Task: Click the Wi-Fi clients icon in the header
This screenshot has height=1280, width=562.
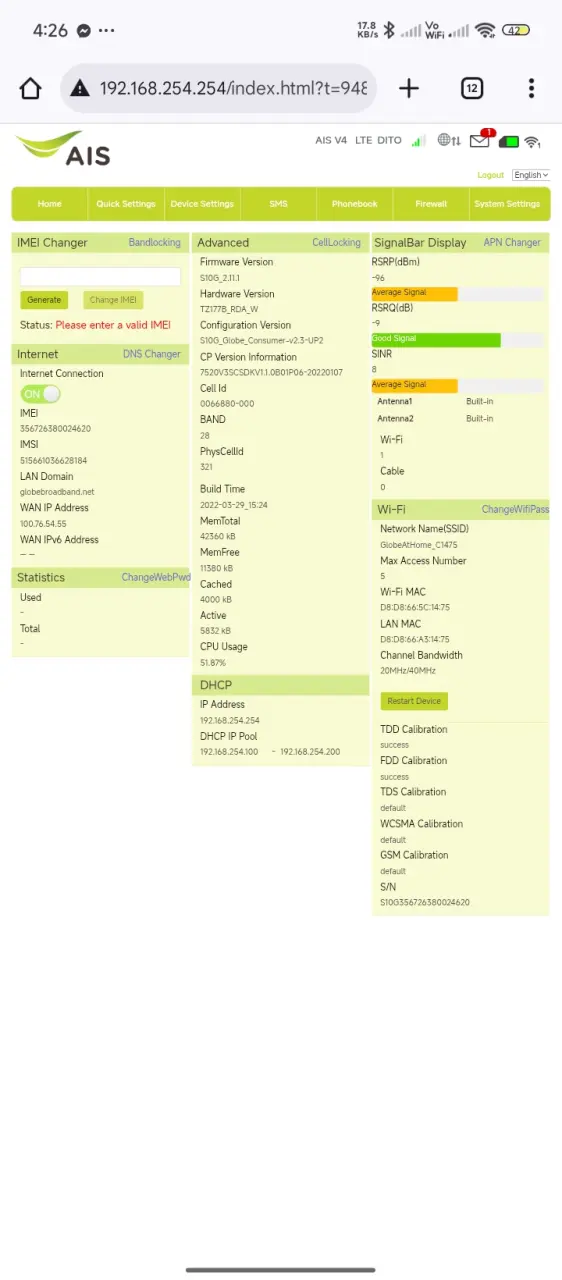Action: [533, 141]
